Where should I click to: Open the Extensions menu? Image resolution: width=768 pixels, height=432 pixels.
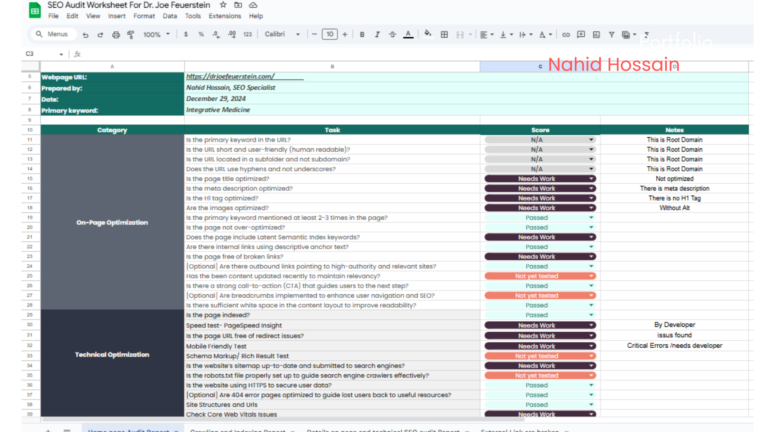pyautogui.click(x=225, y=16)
